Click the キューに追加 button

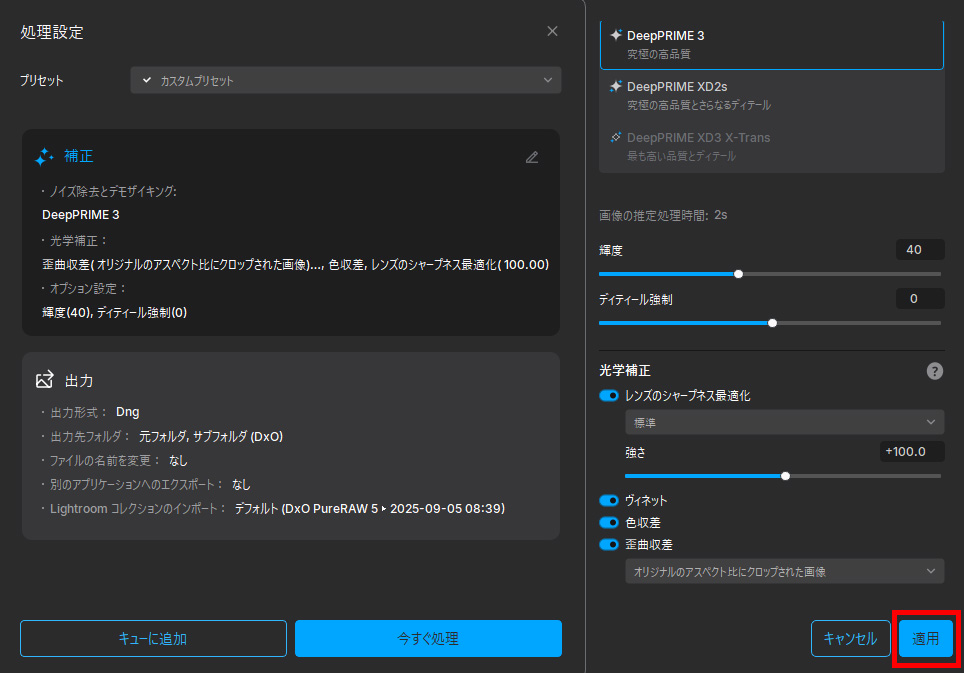(x=153, y=639)
